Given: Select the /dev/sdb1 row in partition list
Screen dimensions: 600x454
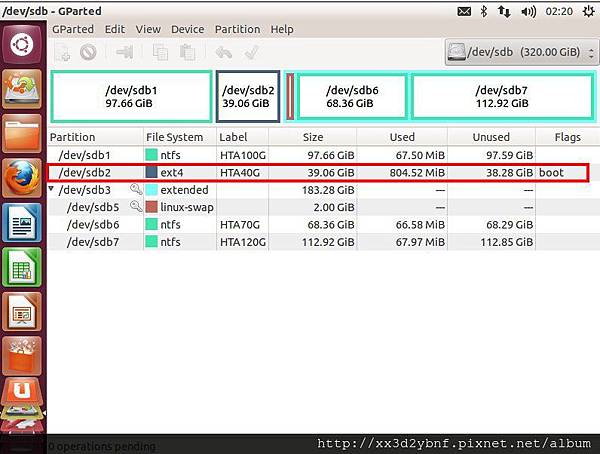Looking at the screenshot, I should [x=323, y=155].
